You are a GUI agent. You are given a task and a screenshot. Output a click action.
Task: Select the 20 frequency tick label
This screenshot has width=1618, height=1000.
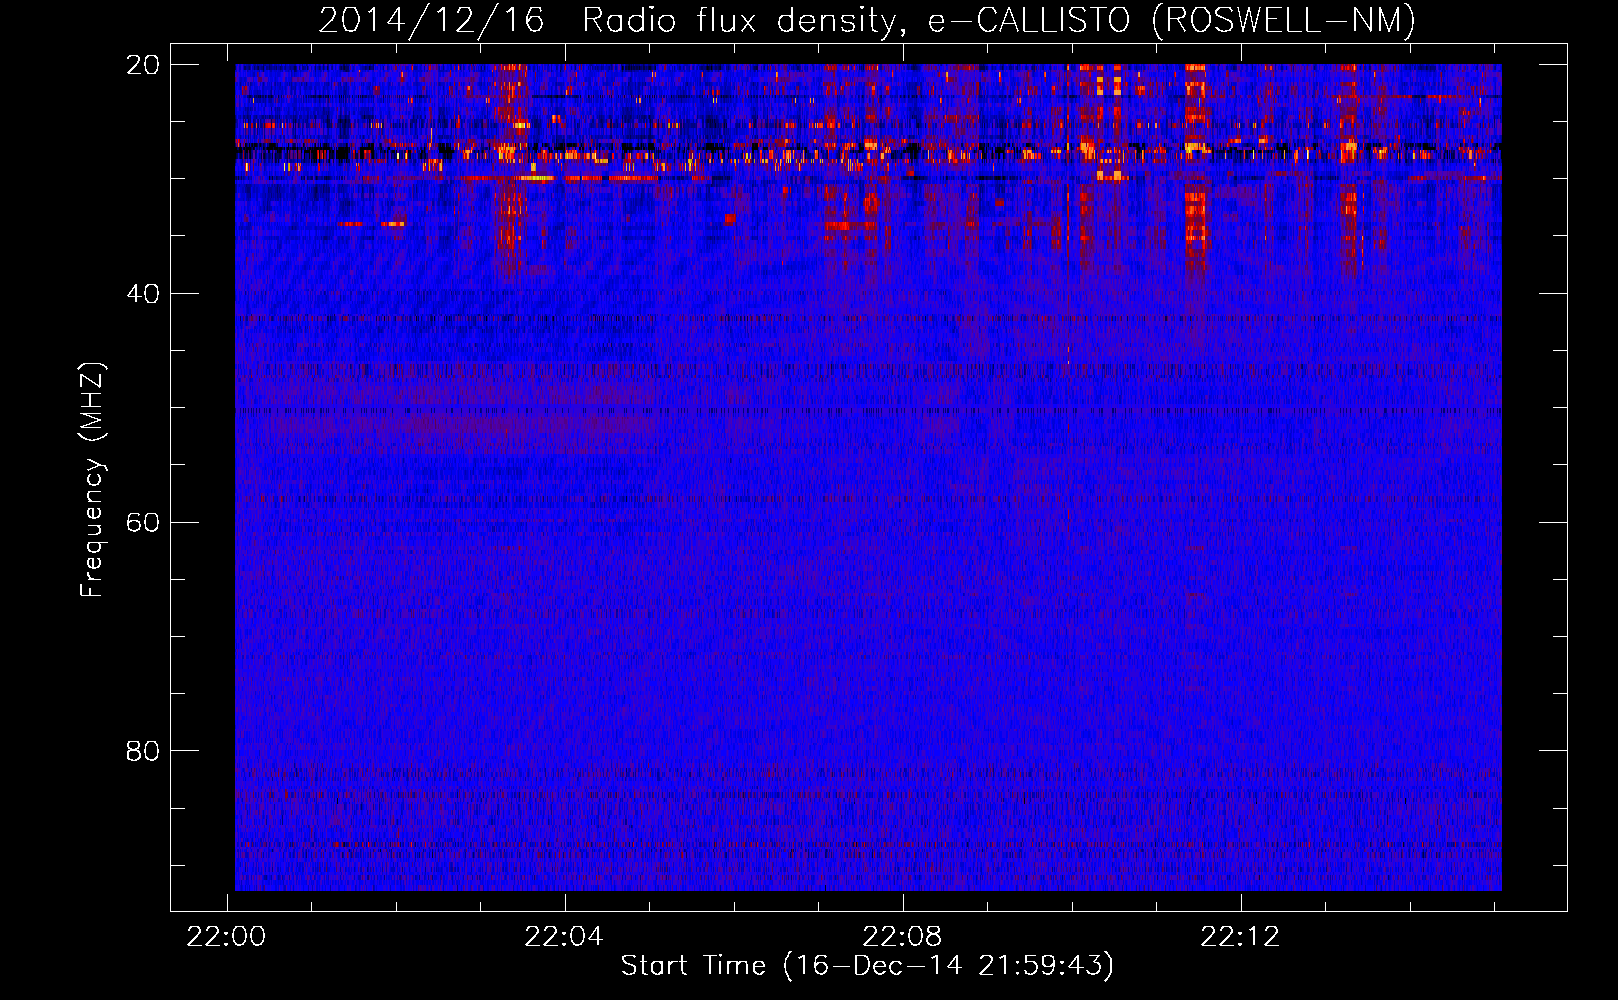[143, 65]
